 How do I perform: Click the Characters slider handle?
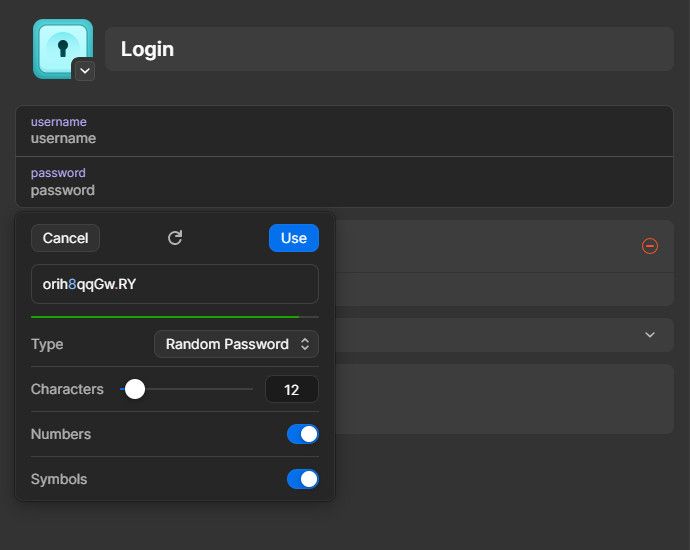[x=135, y=389]
